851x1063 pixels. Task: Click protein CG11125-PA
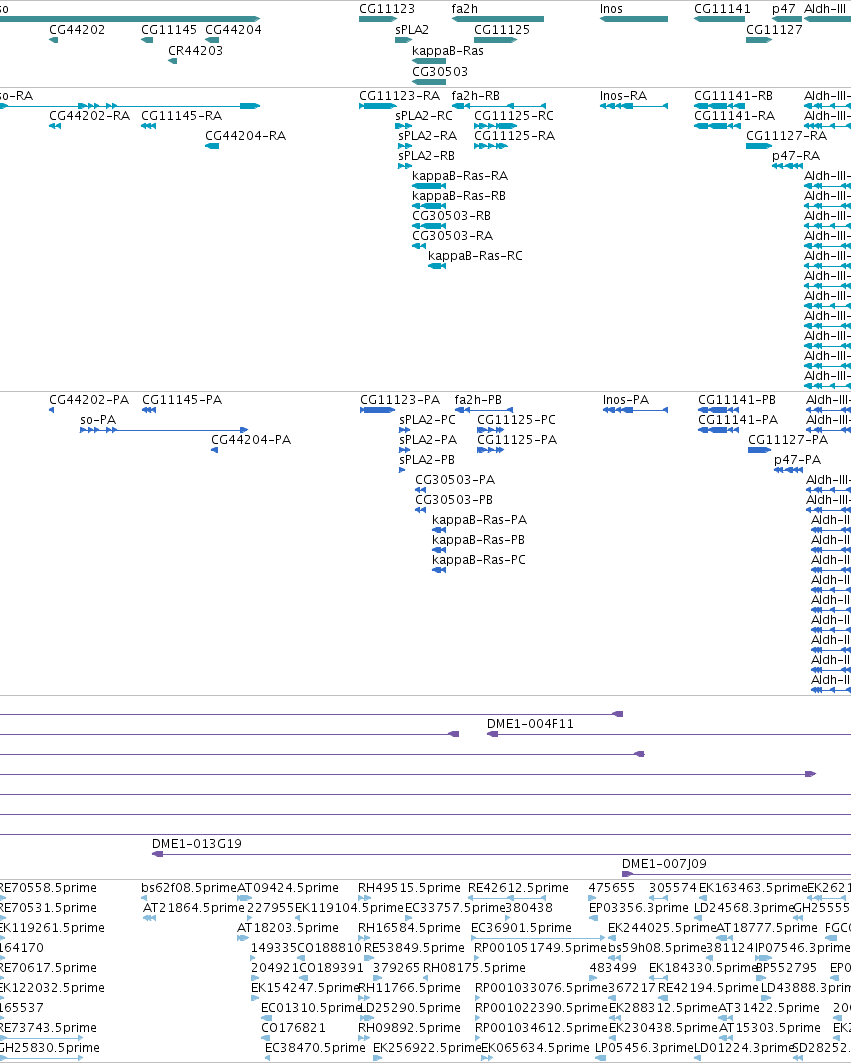[517, 440]
